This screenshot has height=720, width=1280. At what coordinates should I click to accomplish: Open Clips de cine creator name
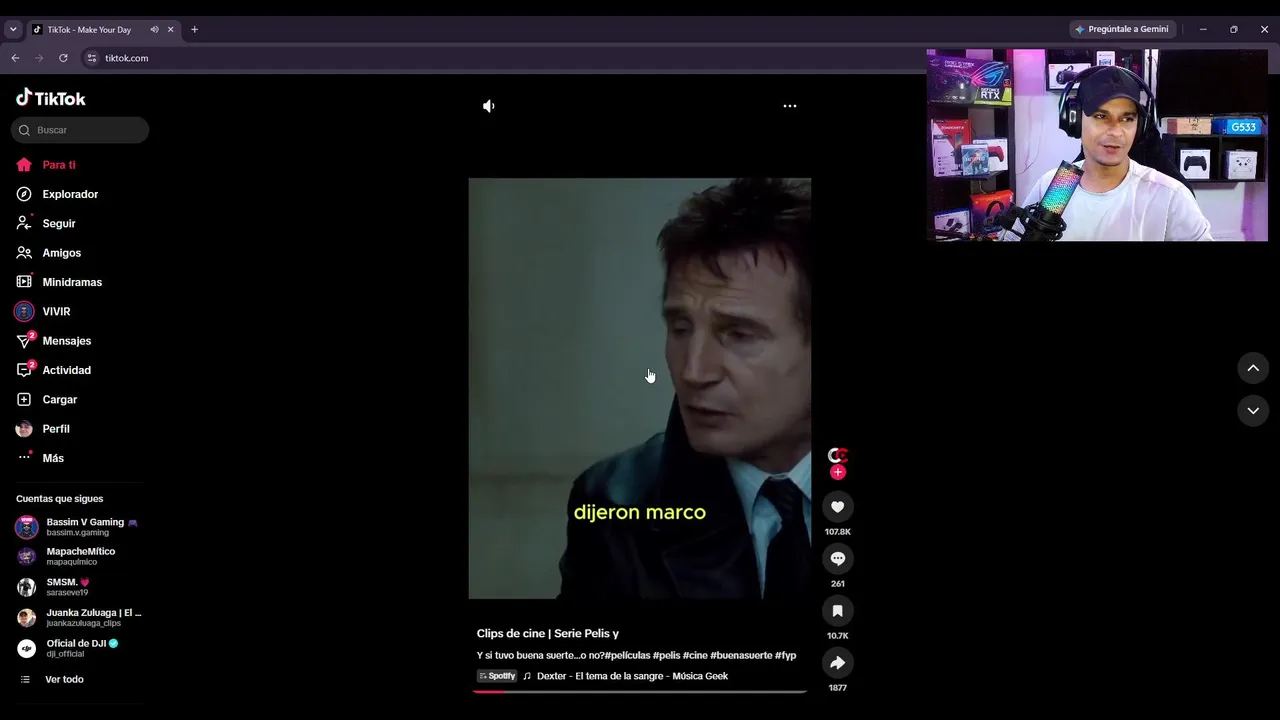click(548, 634)
